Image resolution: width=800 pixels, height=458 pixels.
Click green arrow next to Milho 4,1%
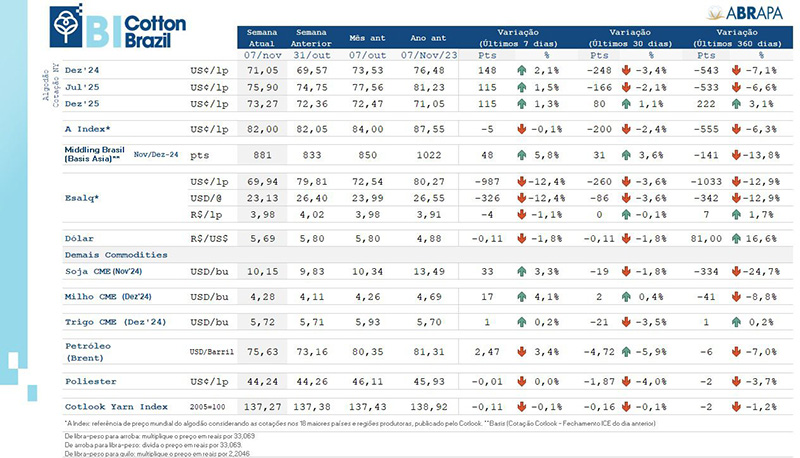tap(521, 296)
